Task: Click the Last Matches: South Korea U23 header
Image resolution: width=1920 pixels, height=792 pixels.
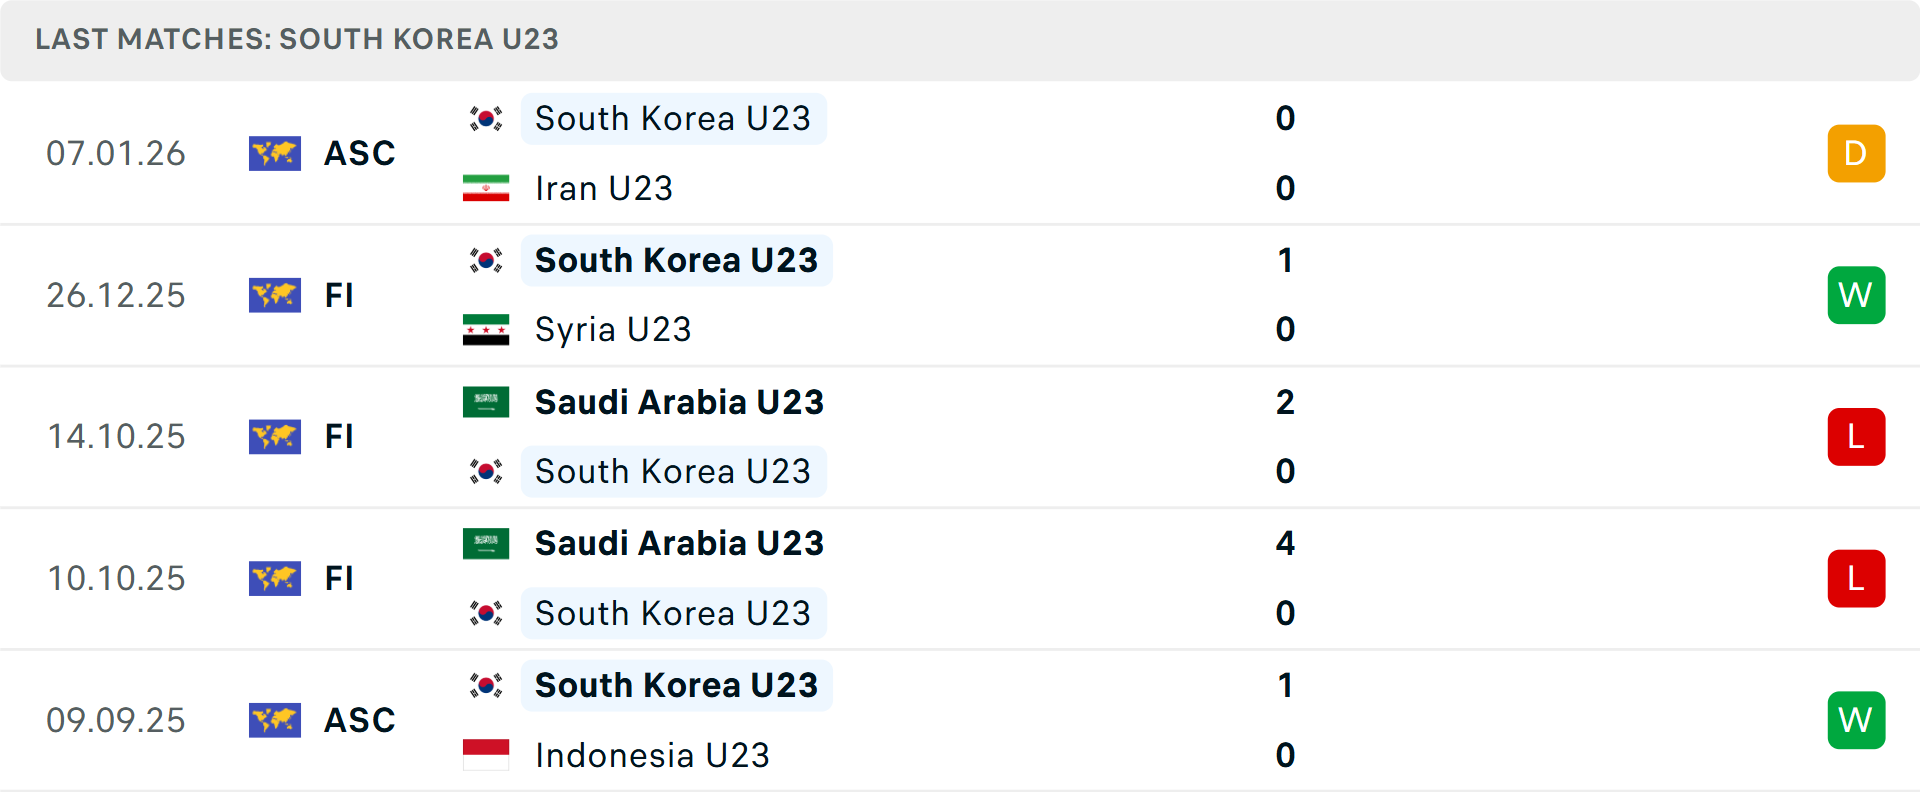Action: point(296,39)
